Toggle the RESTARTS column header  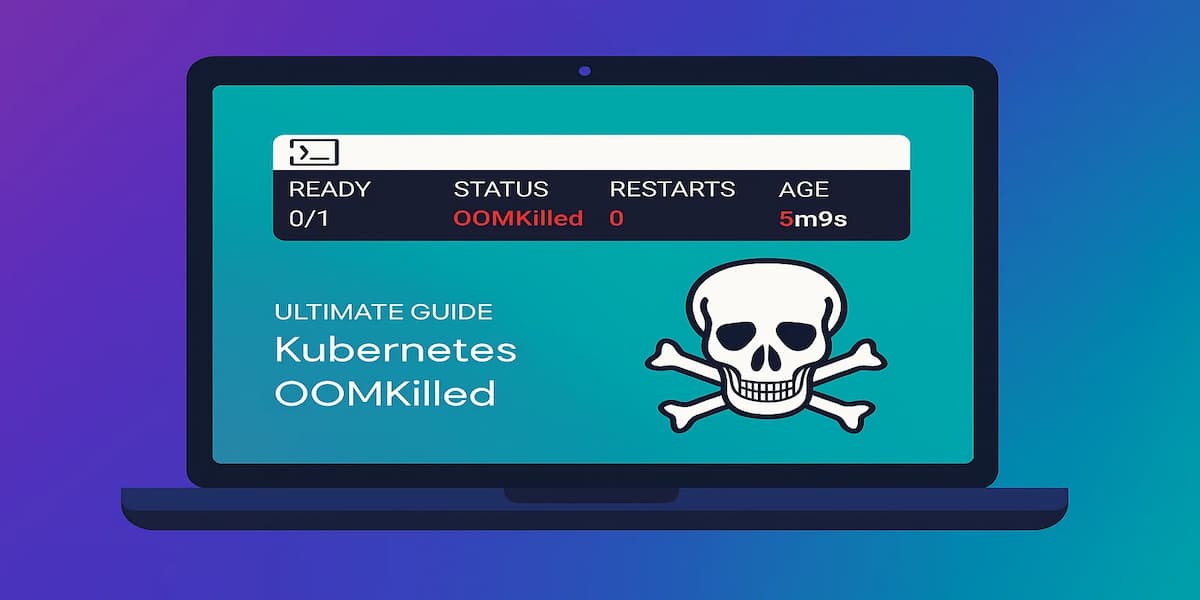coord(674,189)
